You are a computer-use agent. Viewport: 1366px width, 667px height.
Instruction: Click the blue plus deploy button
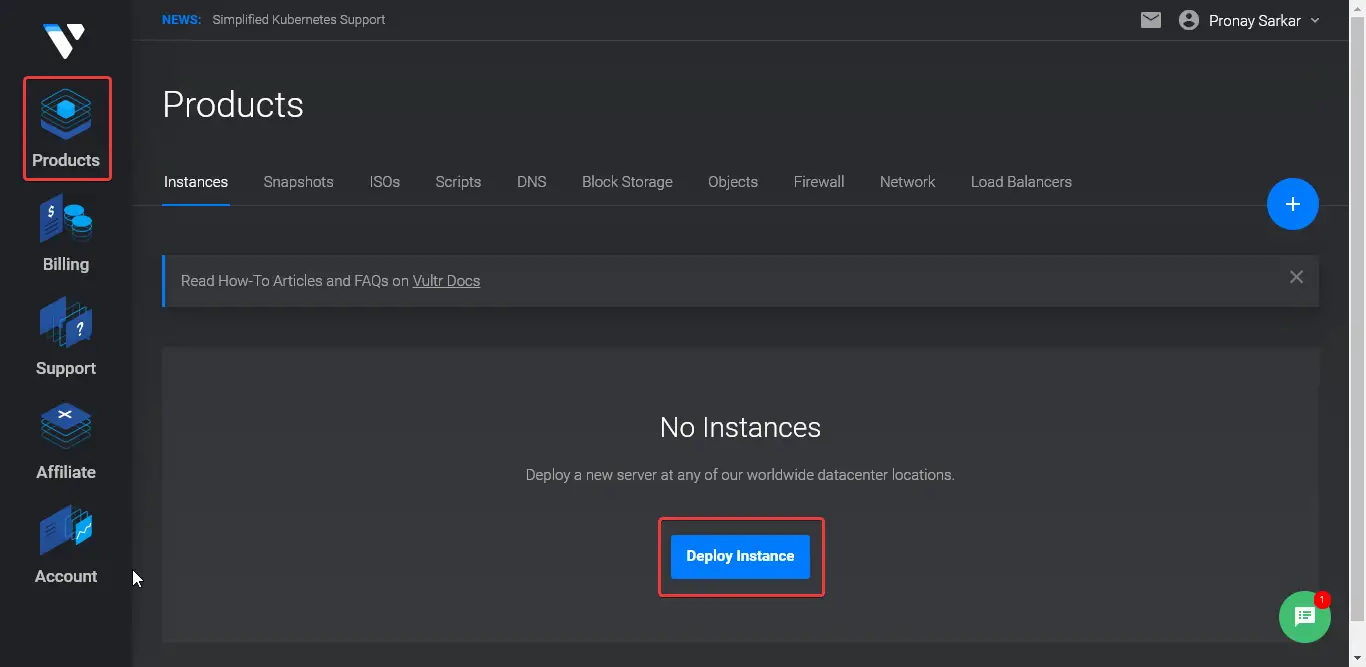tap(1293, 204)
